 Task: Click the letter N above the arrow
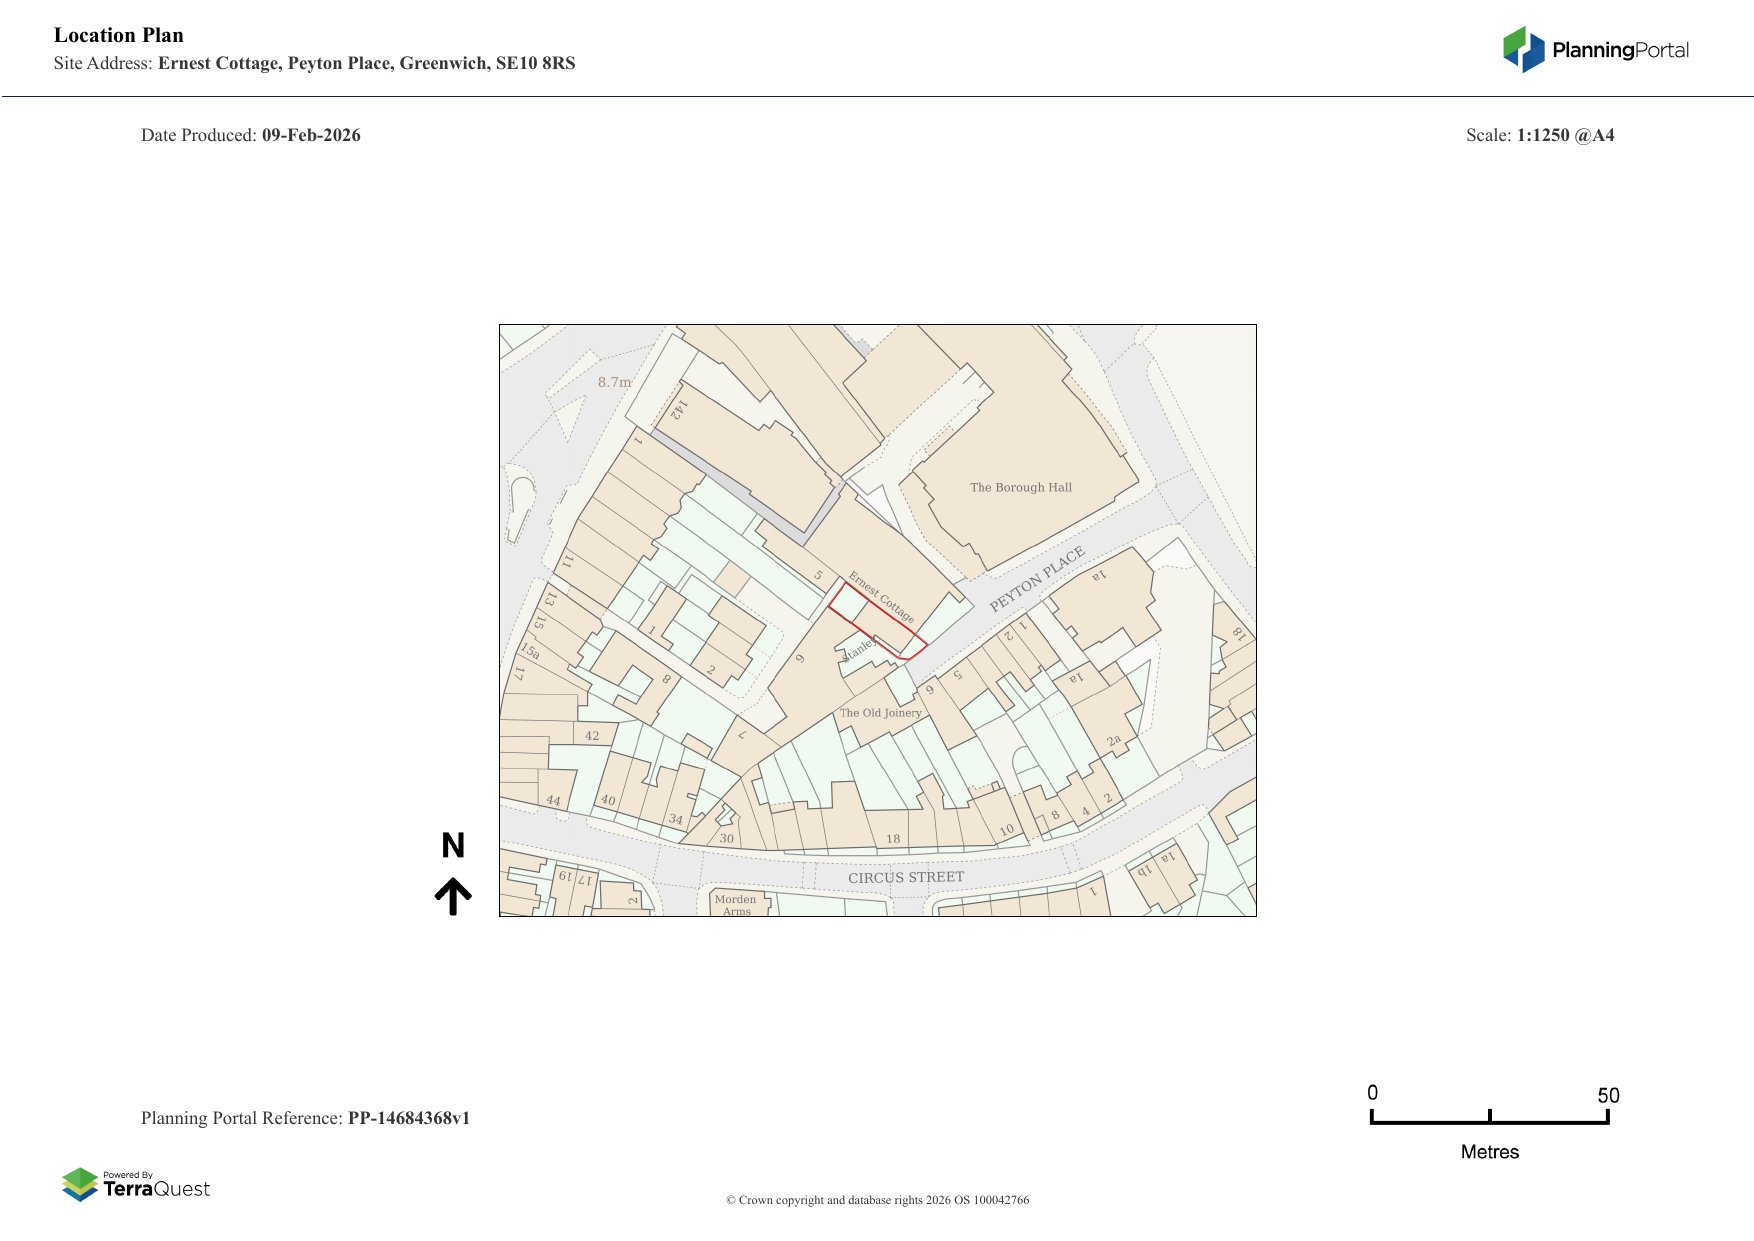(x=453, y=846)
